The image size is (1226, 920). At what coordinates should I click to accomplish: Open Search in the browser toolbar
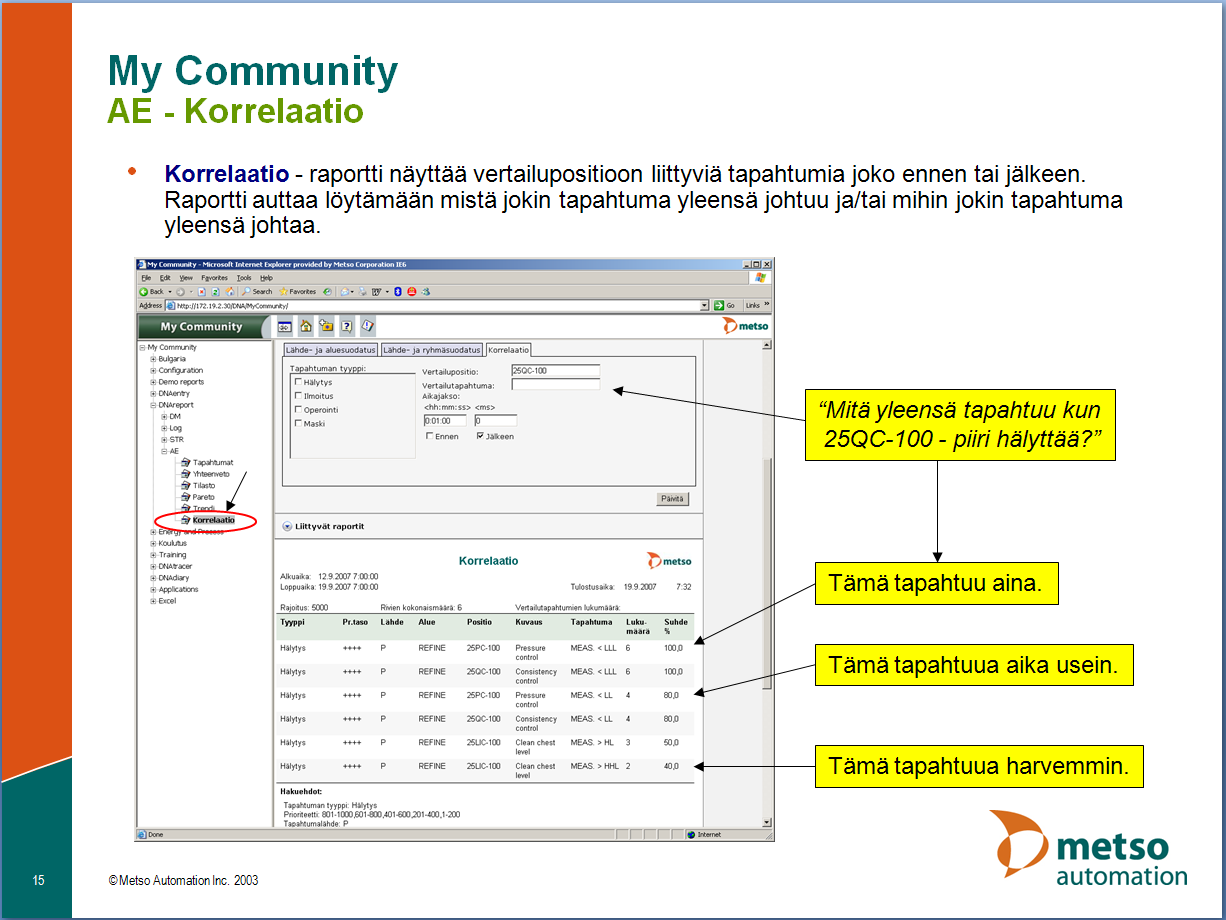[257, 291]
